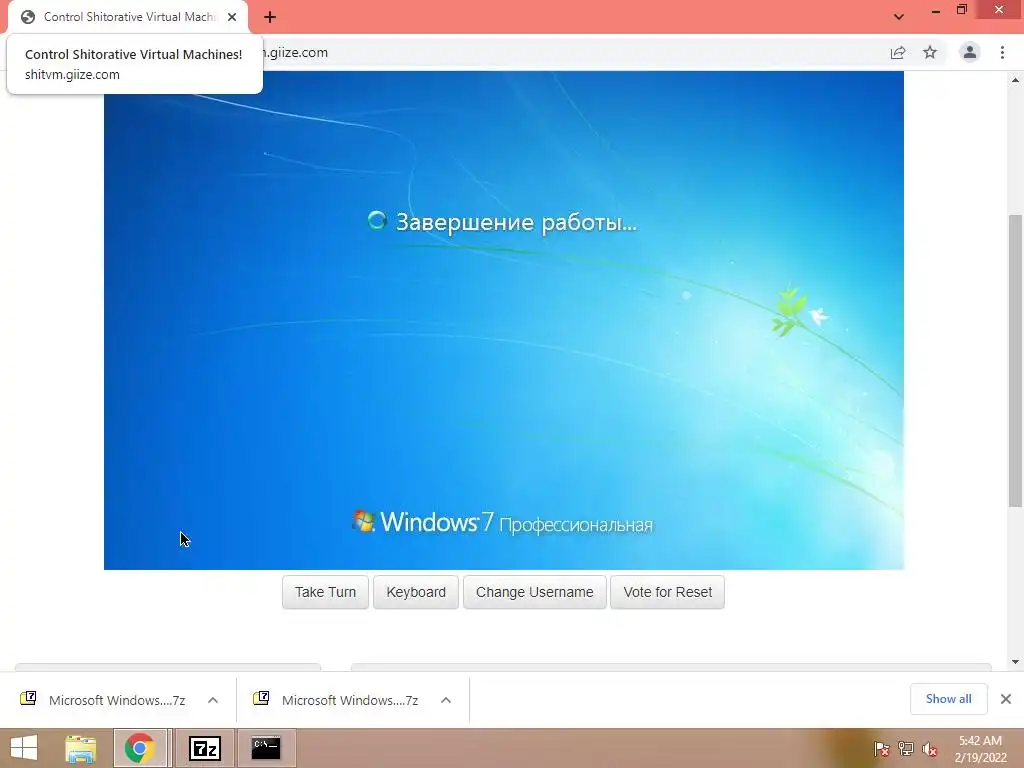
Task: Select the Control Shitorative Virtual Machines tab
Action: [x=128, y=17]
